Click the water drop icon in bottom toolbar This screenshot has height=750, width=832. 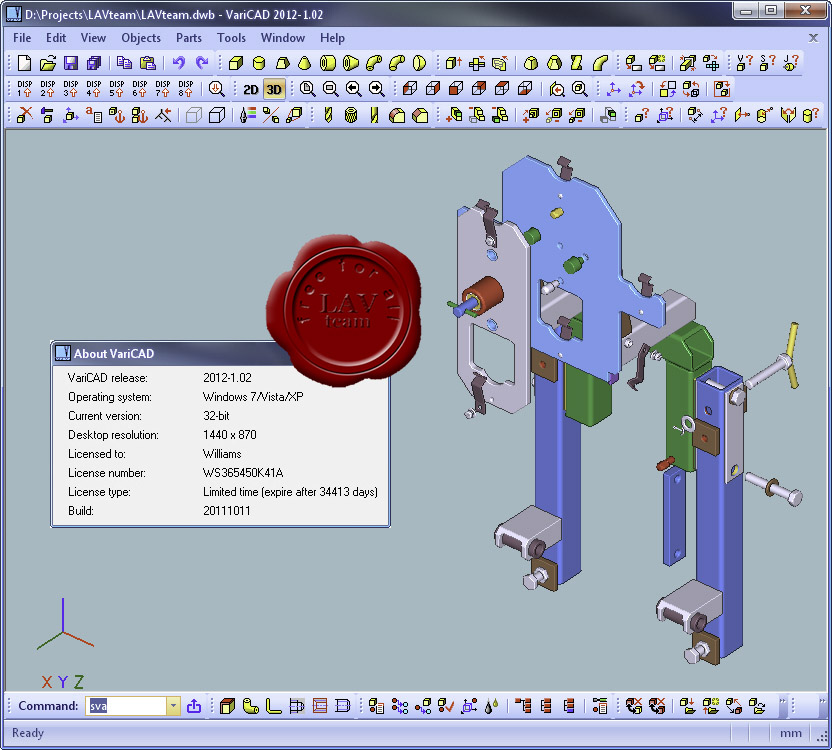click(x=492, y=706)
